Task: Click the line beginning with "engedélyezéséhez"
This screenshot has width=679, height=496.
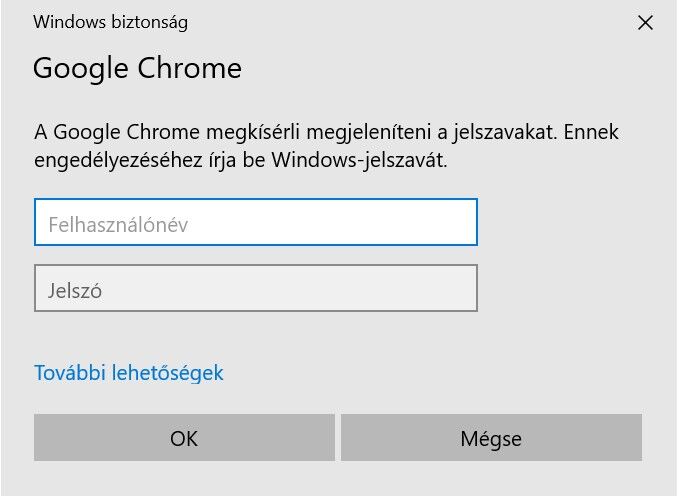Action: [x=240, y=158]
